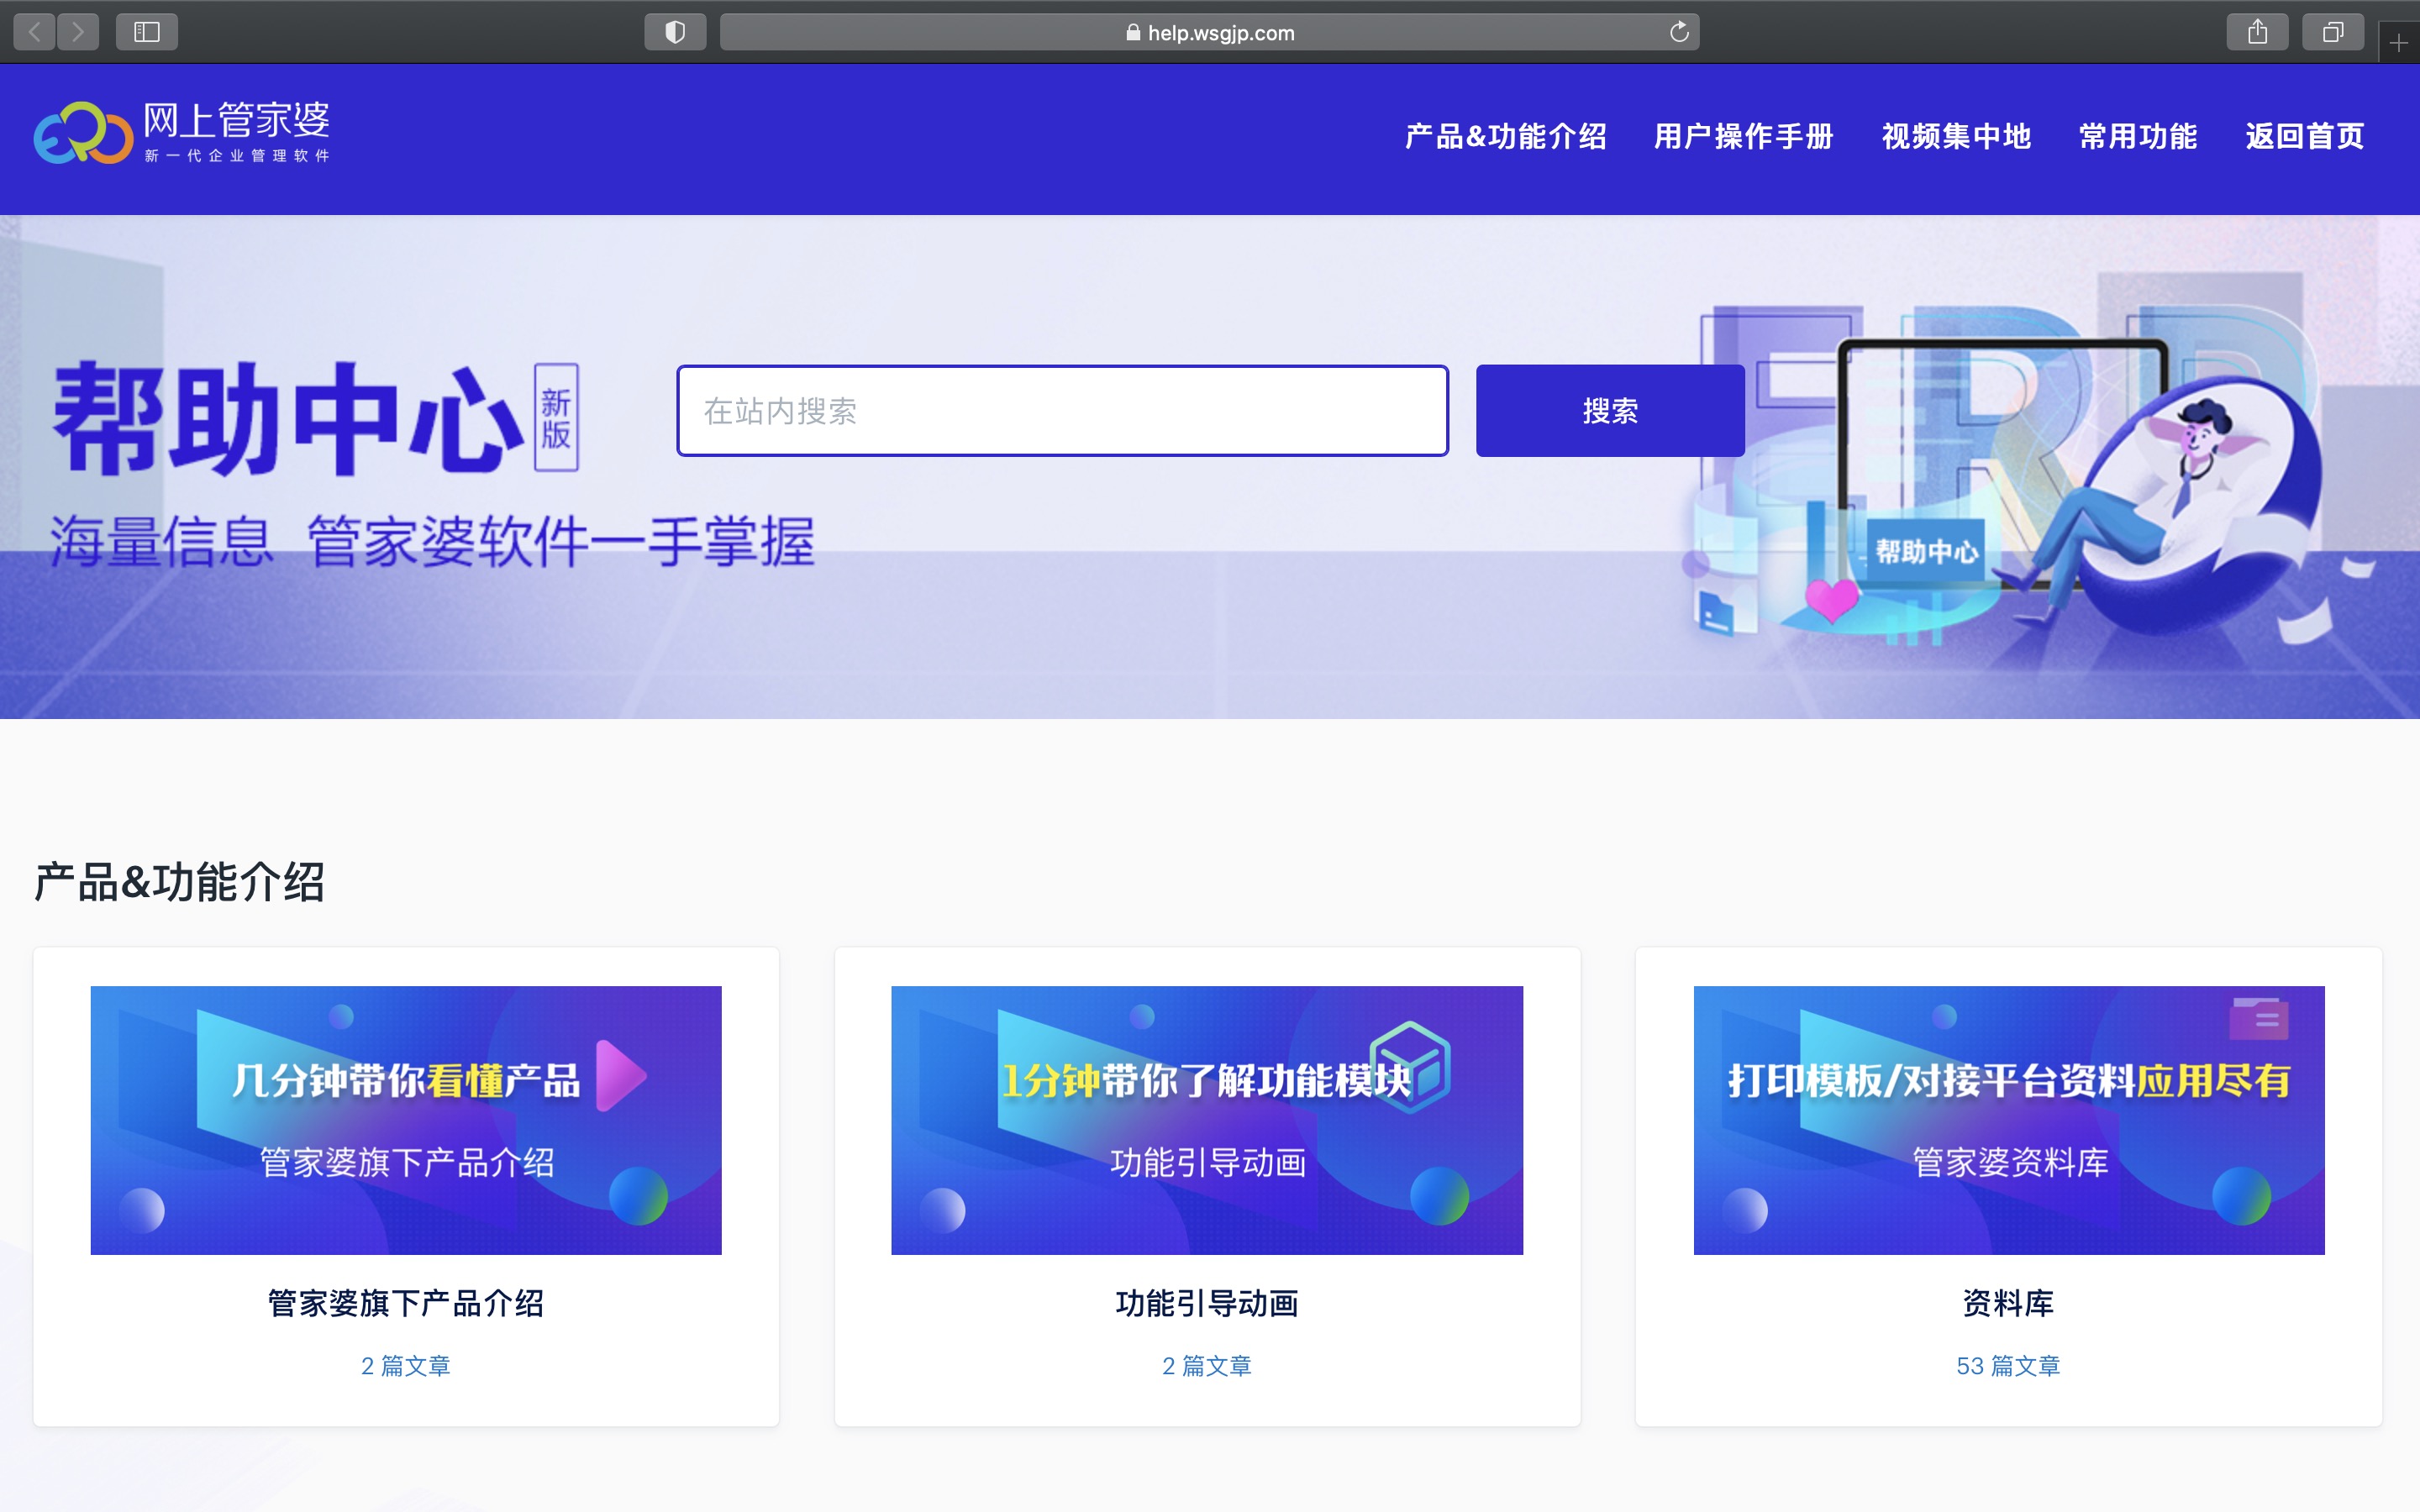Open the 功能引导动画 card title link
2420x1512 pixels.
pos(1207,1303)
